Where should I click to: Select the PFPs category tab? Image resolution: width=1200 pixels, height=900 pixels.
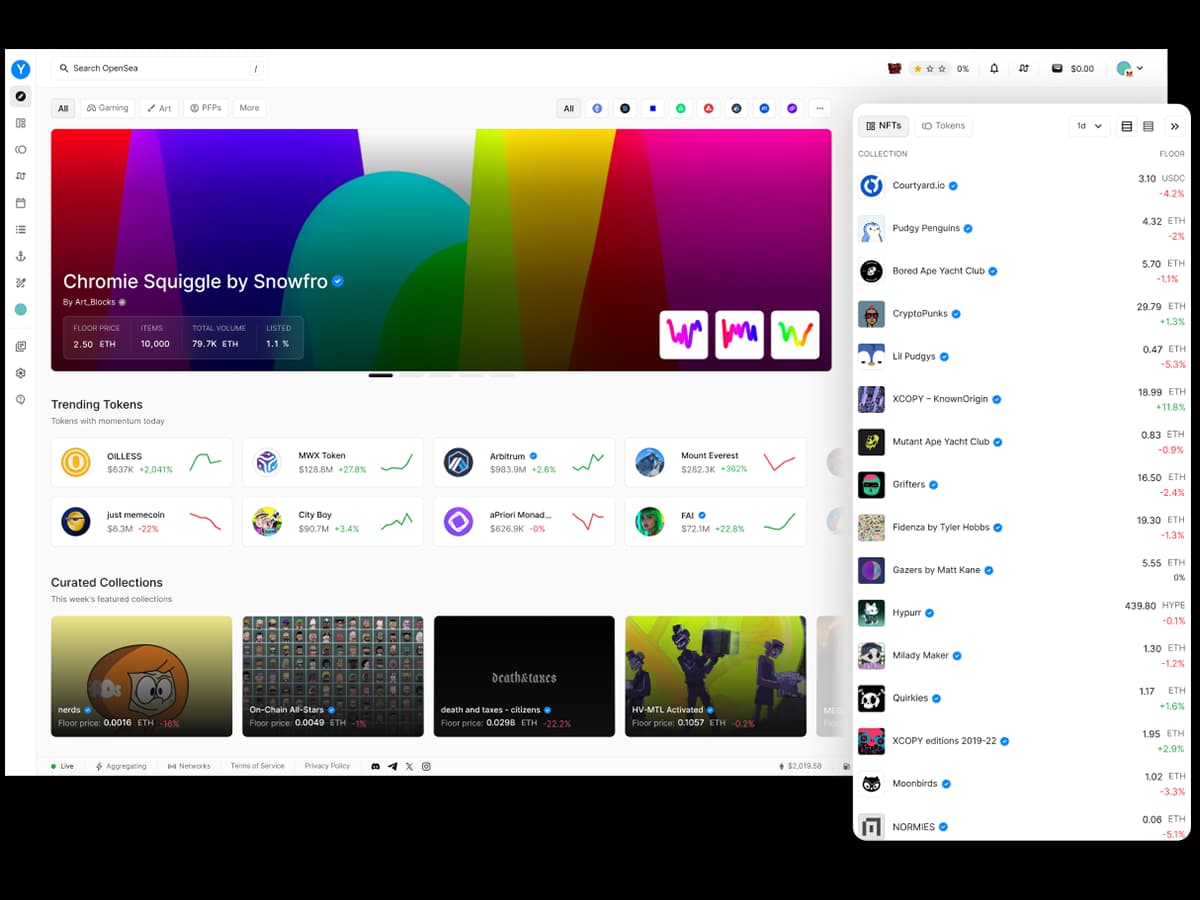(205, 108)
